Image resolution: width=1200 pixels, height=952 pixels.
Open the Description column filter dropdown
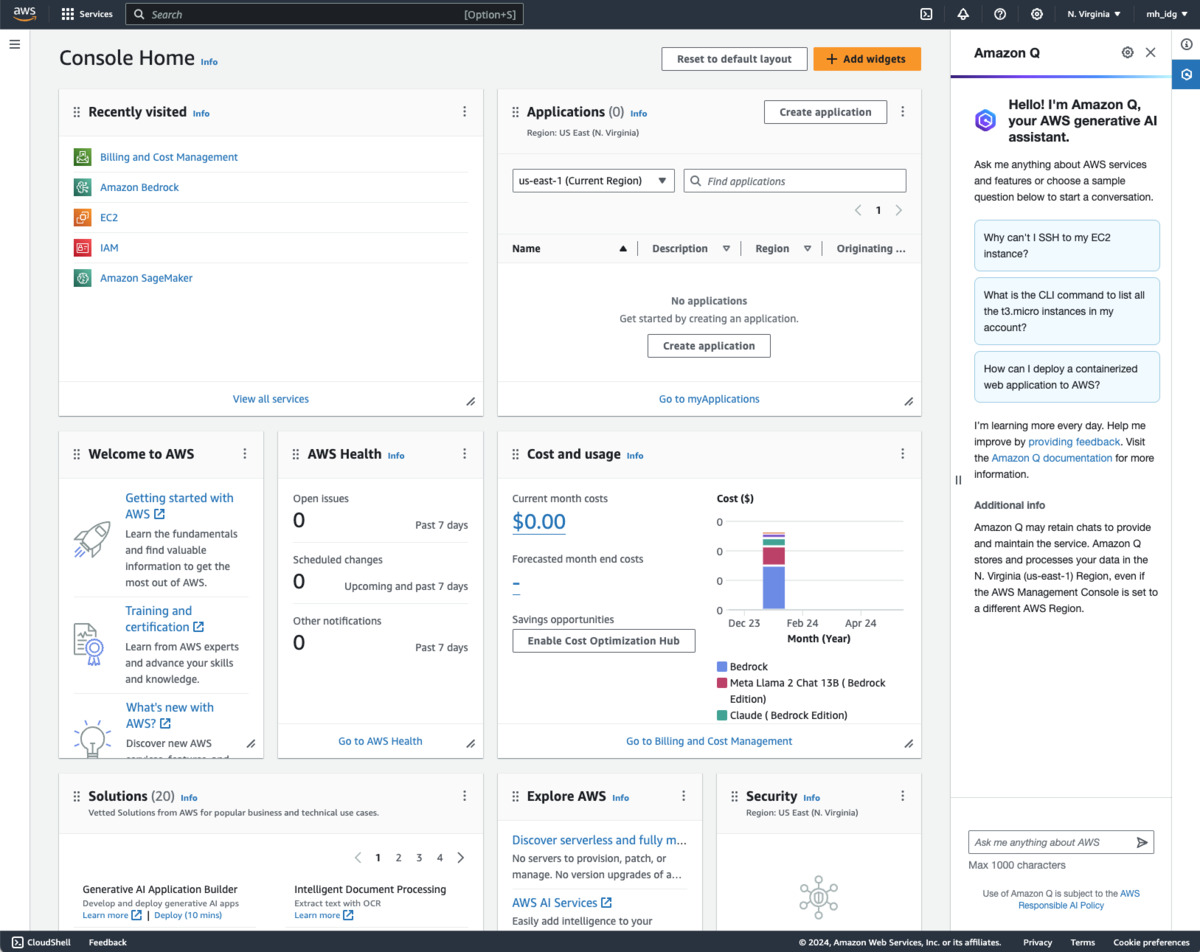(x=727, y=247)
